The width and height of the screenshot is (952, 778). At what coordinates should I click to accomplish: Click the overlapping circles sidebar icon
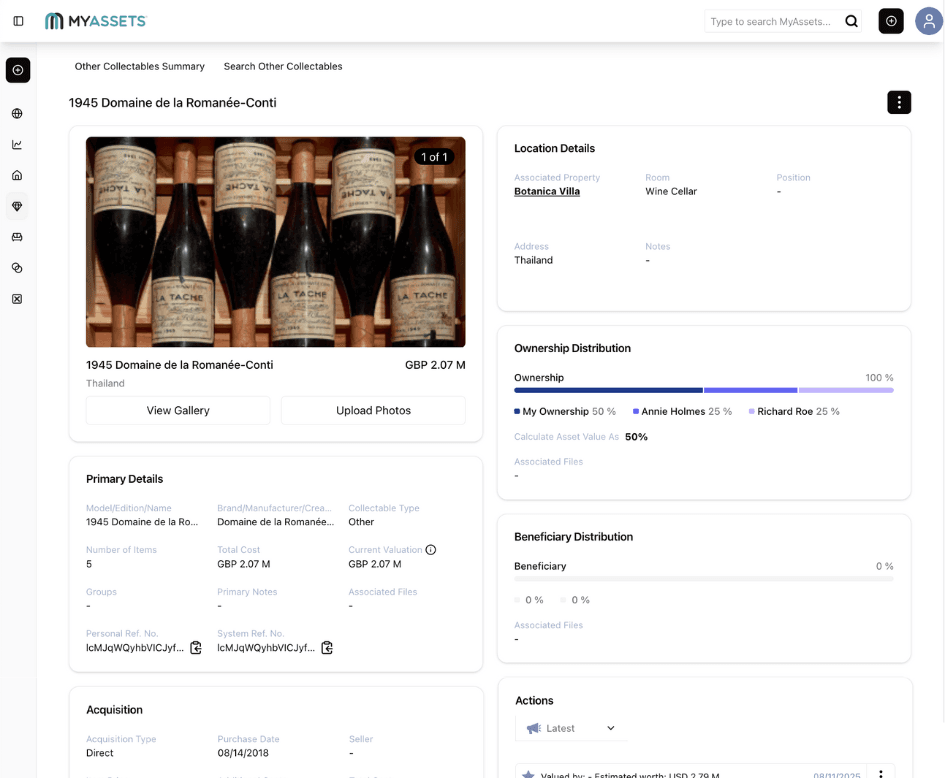[x=17, y=268]
